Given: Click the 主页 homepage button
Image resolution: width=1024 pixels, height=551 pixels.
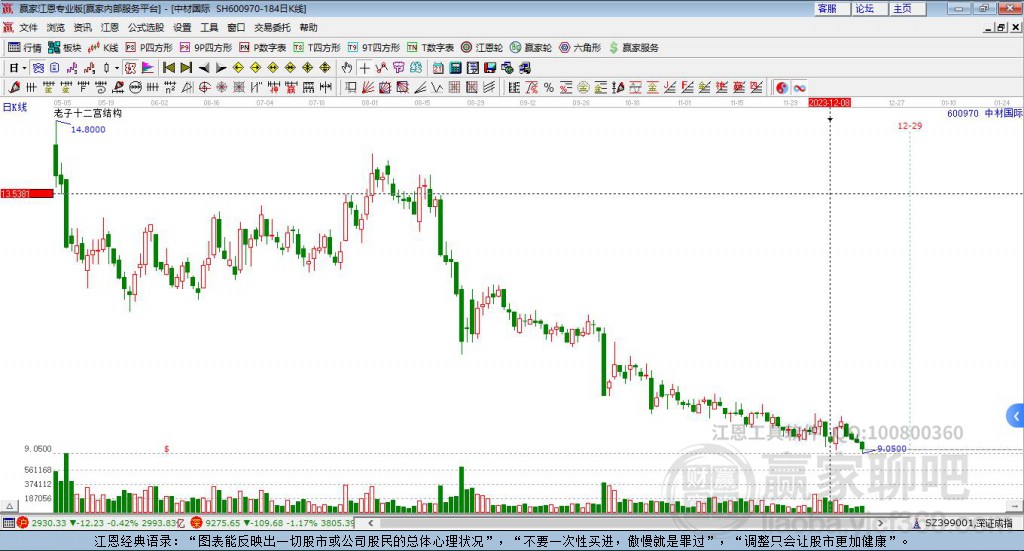Looking at the screenshot, I should coord(907,8).
